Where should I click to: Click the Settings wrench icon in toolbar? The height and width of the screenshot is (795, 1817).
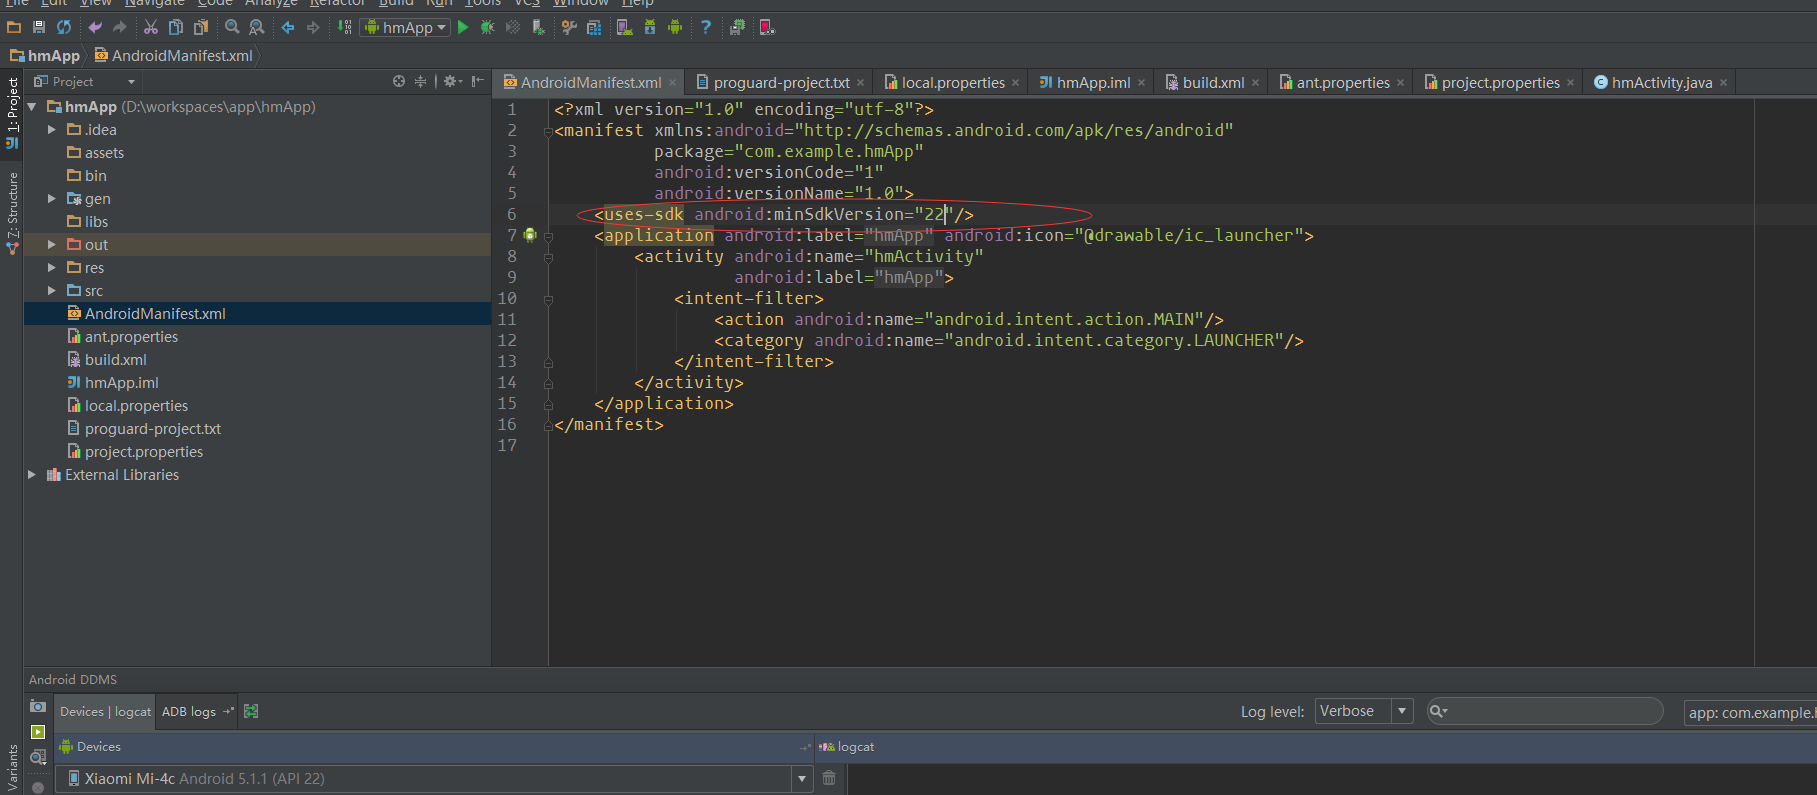[569, 27]
